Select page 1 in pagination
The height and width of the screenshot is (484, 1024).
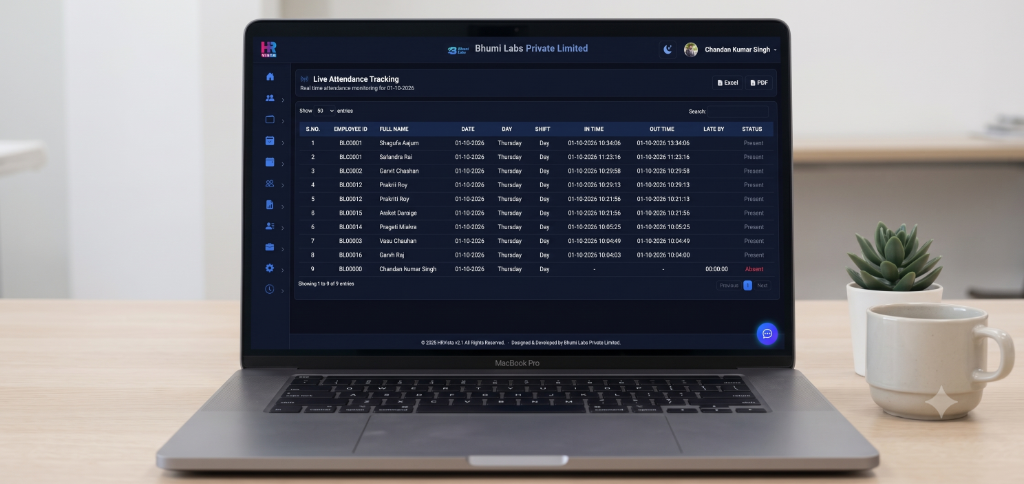point(748,285)
